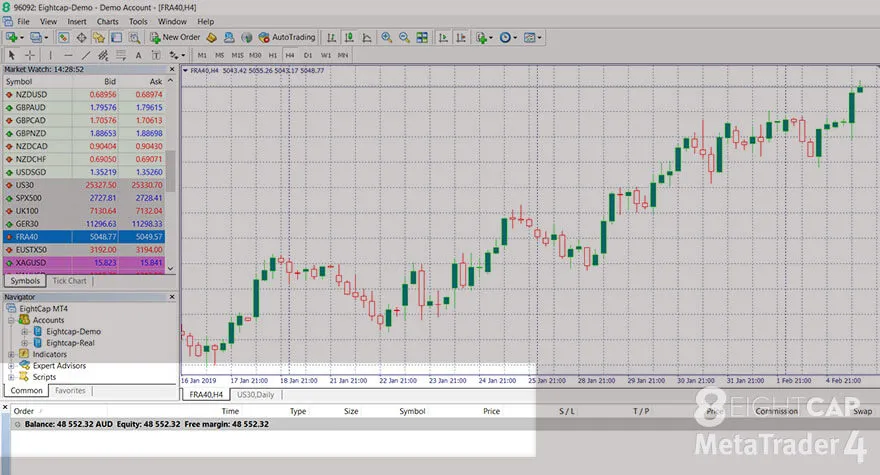Viewport: 880px width, 475px height.
Task: Toggle the Navigator star-folder icon
Action: click(99, 38)
